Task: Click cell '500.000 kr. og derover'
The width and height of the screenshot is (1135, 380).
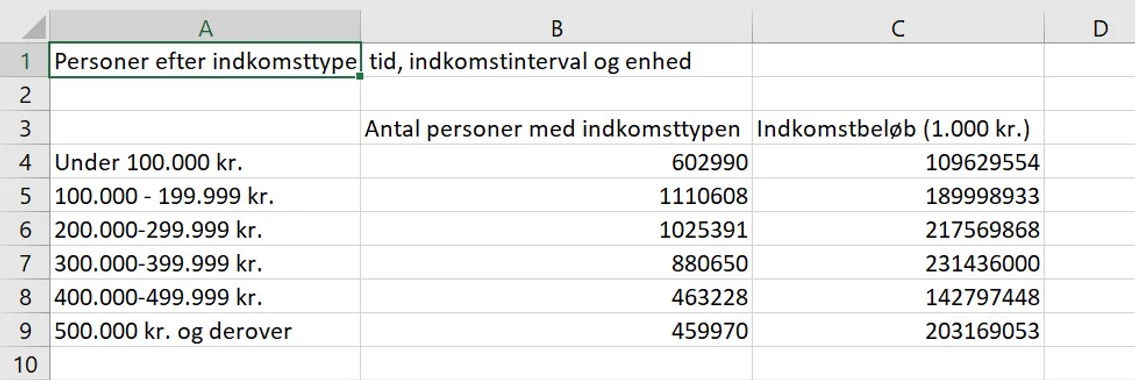Action: [x=206, y=330]
